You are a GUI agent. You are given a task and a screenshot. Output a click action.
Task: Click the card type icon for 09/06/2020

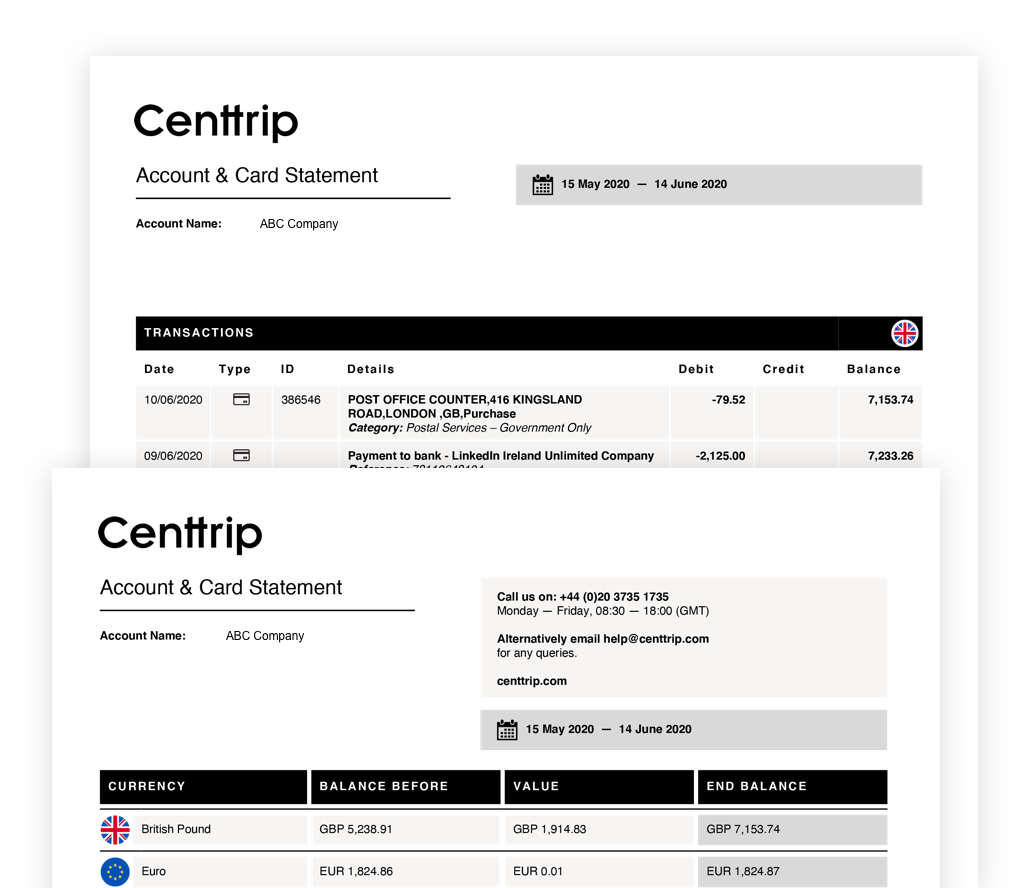(x=241, y=455)
